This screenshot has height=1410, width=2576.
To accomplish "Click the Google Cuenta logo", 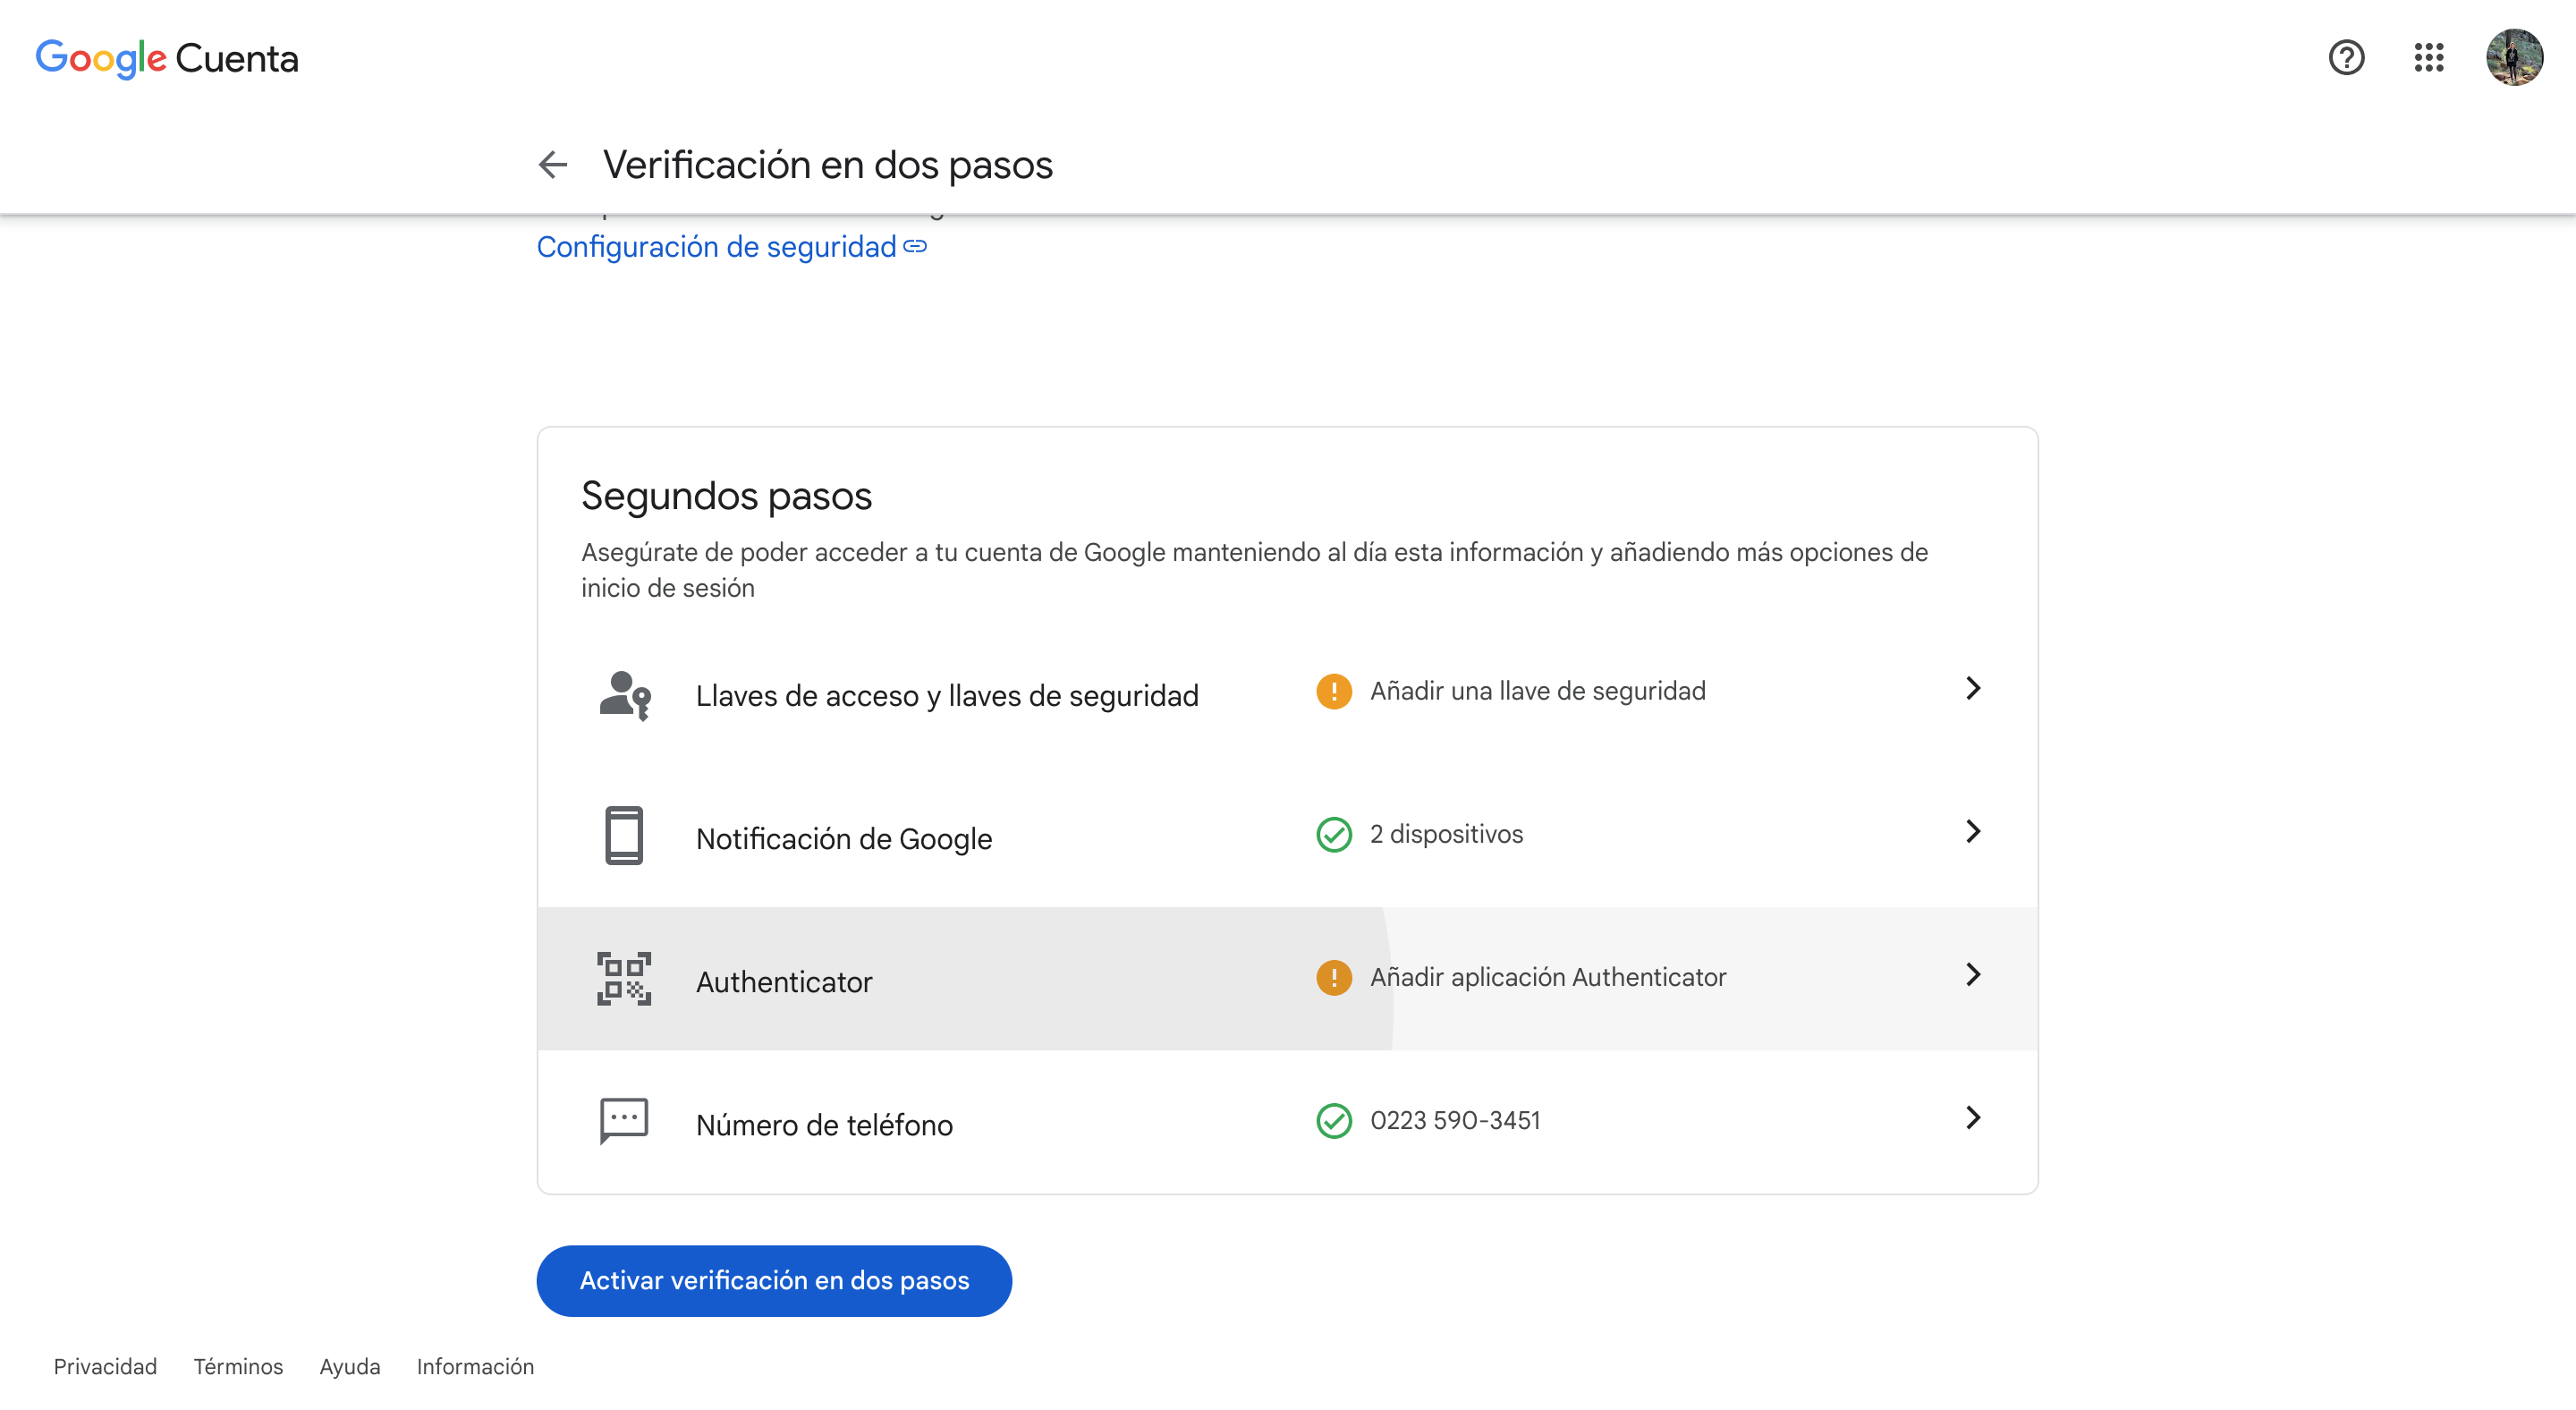I will pos(167,58).
